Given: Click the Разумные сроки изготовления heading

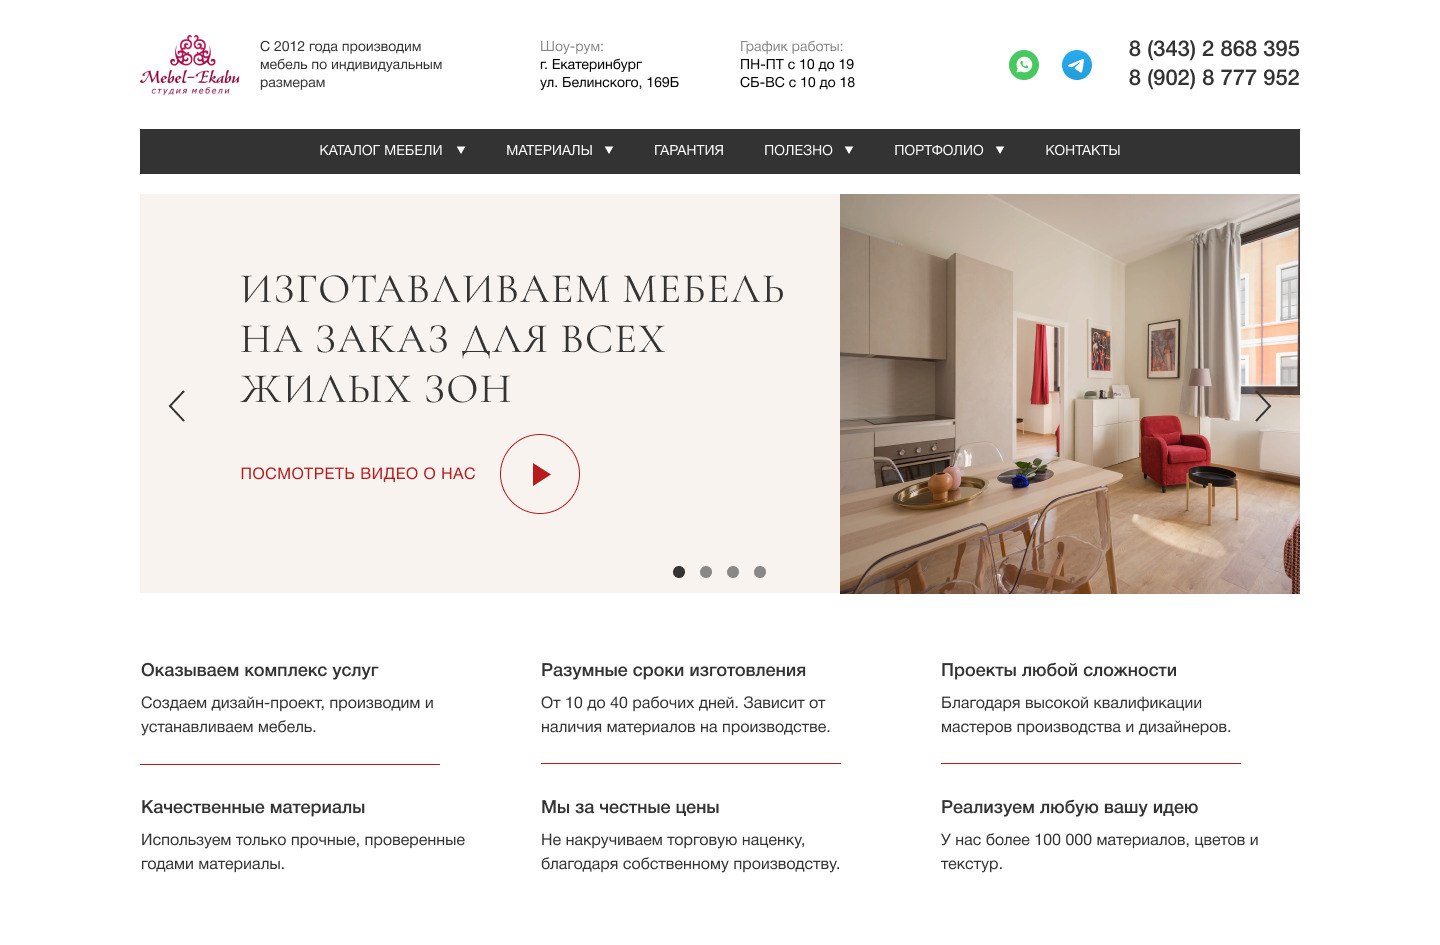Looking at the screenshot, I should click(673, 670).
